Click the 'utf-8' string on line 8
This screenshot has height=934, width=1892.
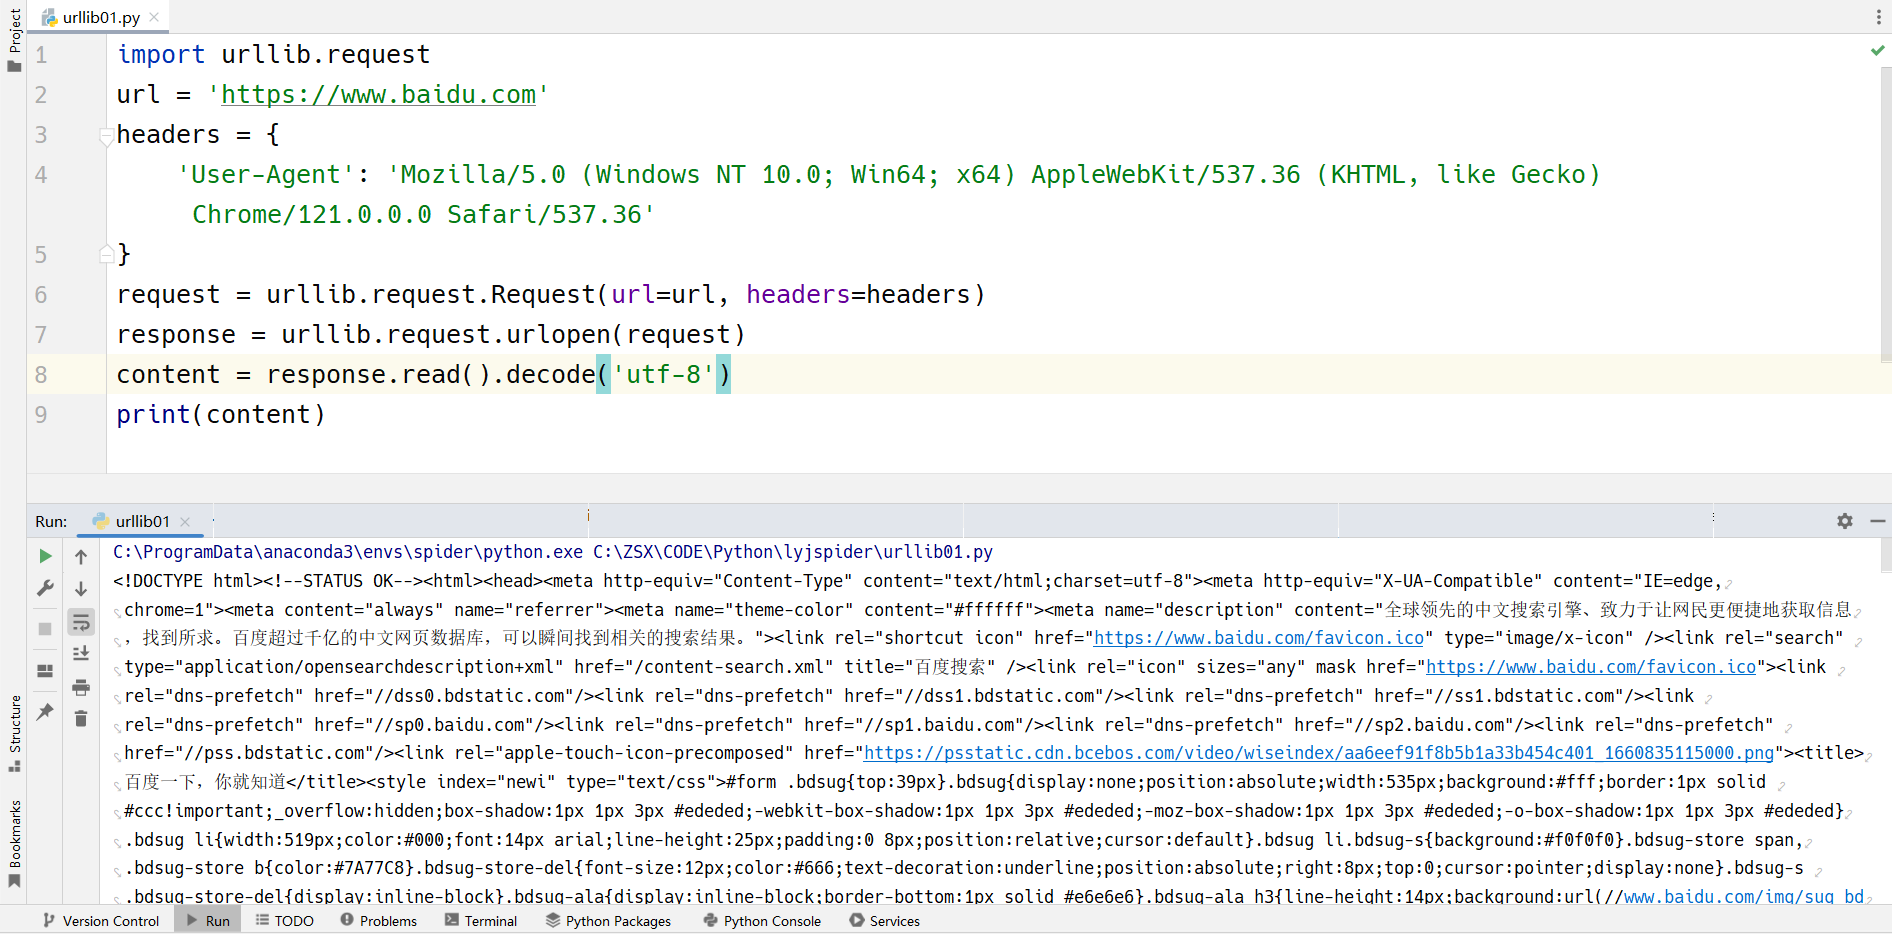pyautogui.click(x=663, y=374)
